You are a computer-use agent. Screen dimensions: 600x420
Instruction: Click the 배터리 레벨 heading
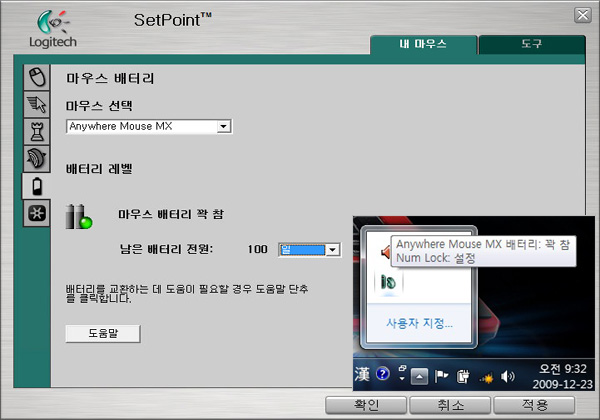(x=99, y=169)
